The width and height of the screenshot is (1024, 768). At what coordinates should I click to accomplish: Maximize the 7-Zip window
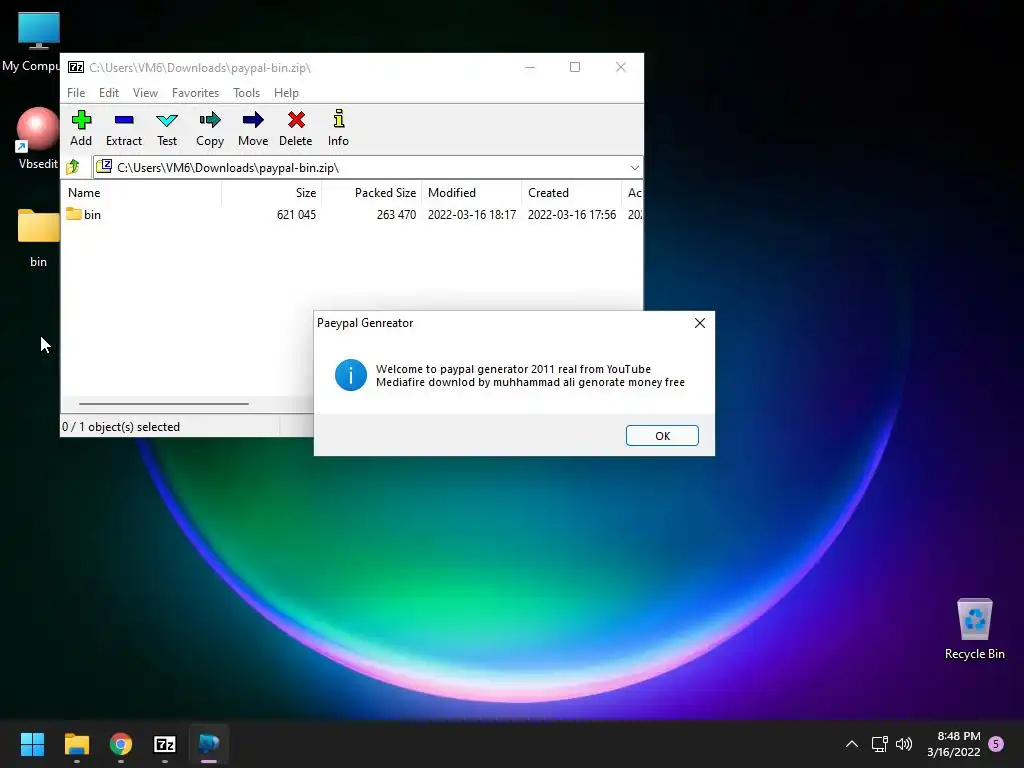point(575,67)
